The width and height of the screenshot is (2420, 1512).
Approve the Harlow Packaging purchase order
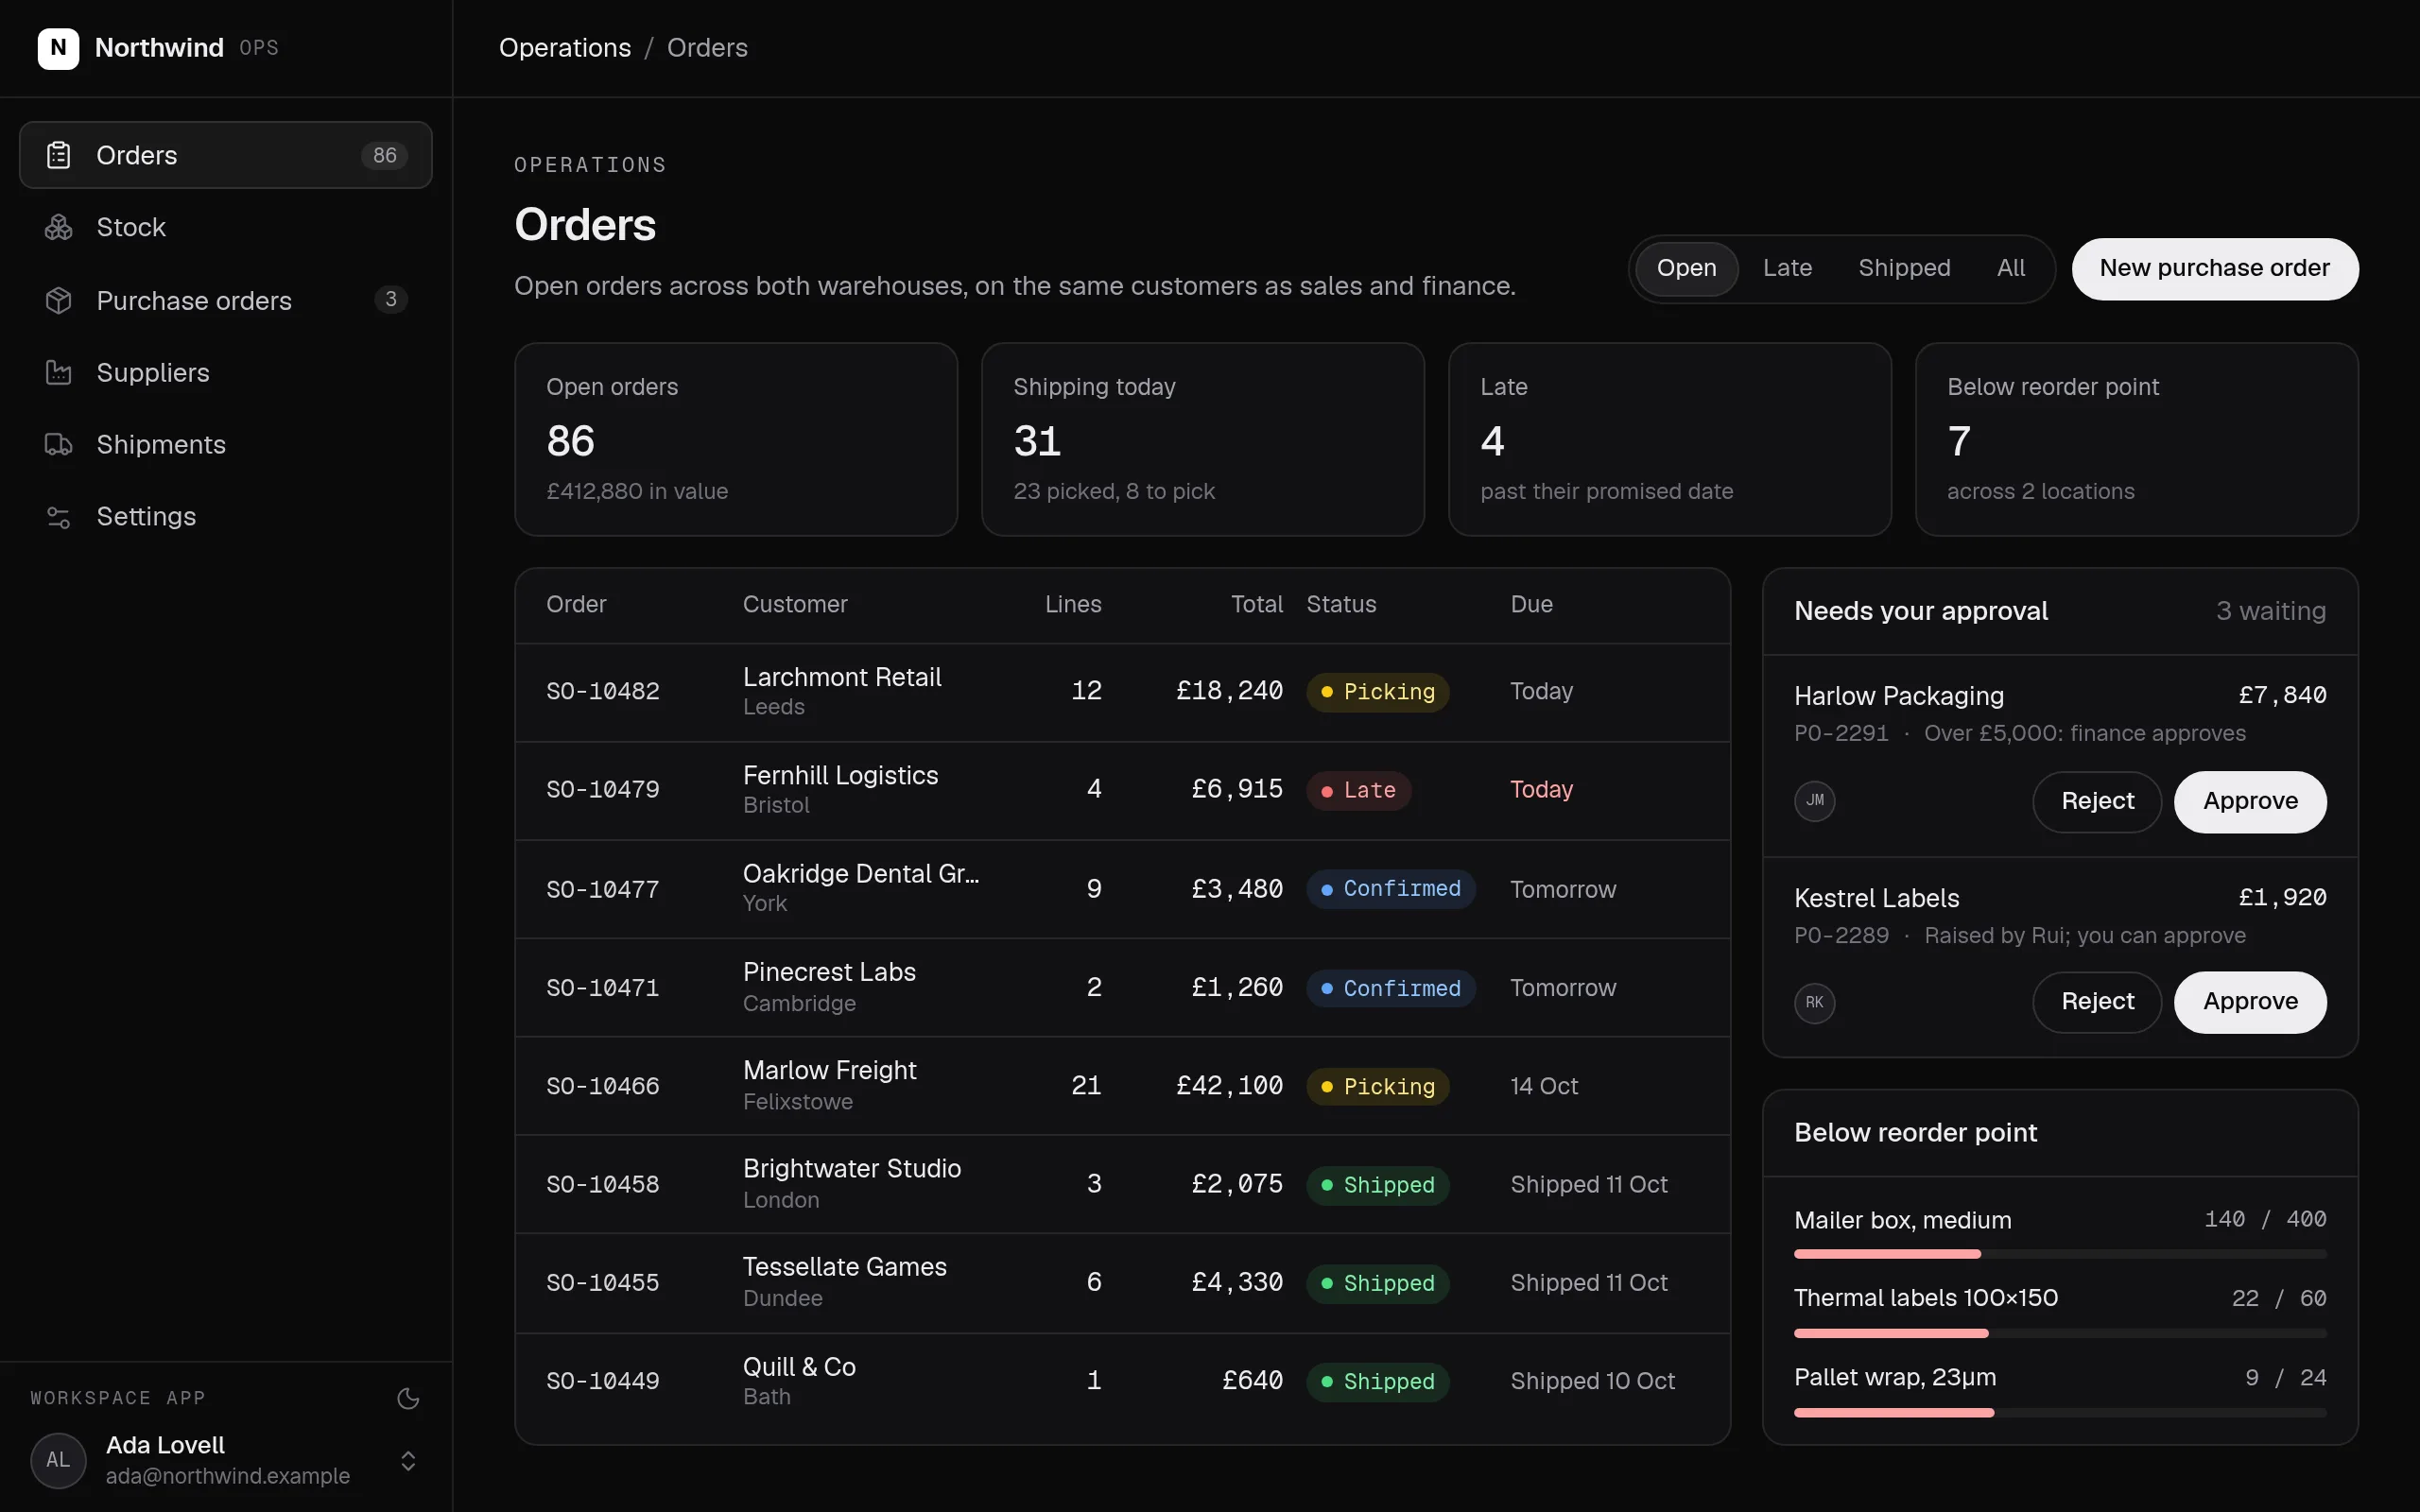point(2250,801)
